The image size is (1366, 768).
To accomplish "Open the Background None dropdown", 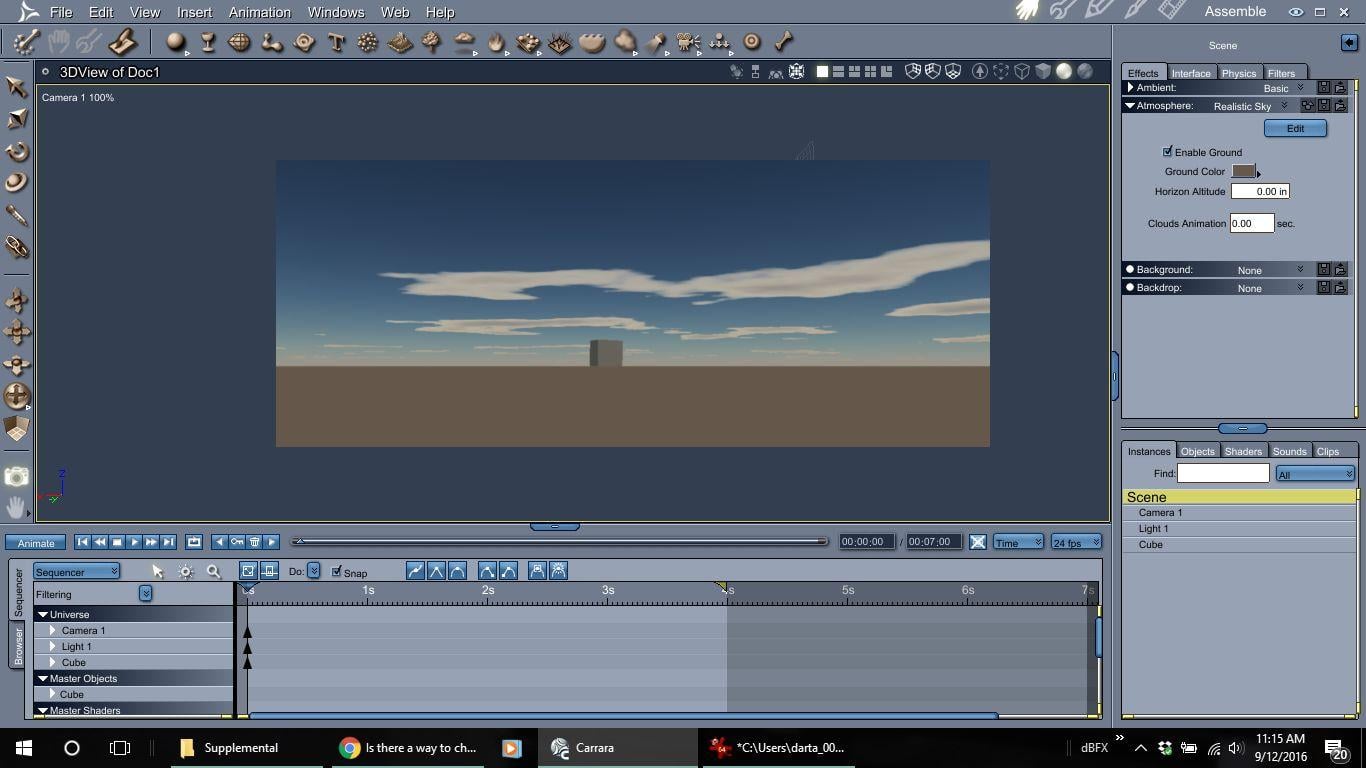I will [x=1301, y=270].
